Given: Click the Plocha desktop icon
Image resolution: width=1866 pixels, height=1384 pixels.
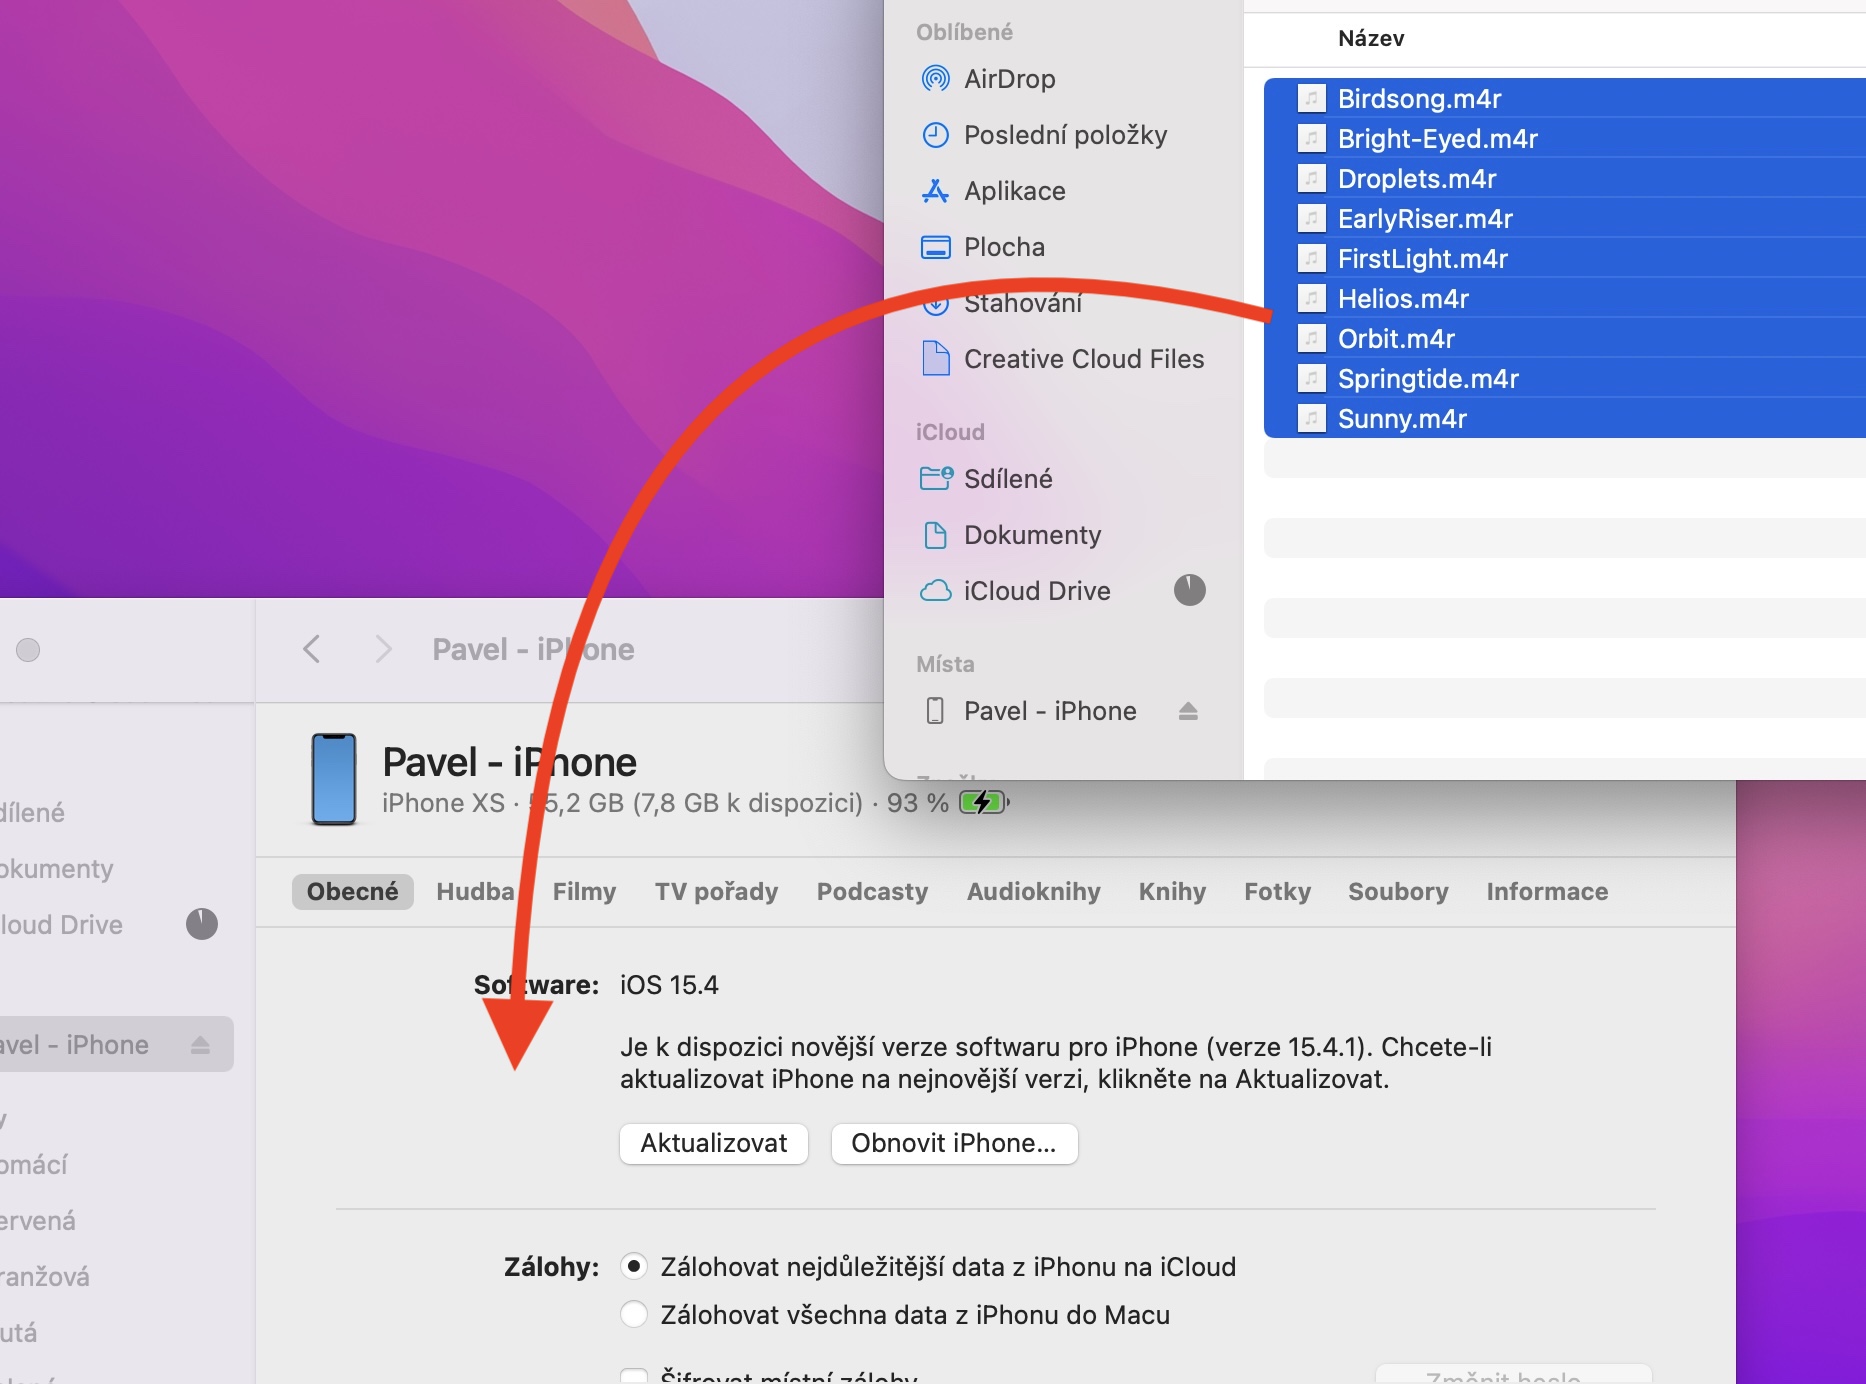Looking at the screenshot, I should click(935, 247).
